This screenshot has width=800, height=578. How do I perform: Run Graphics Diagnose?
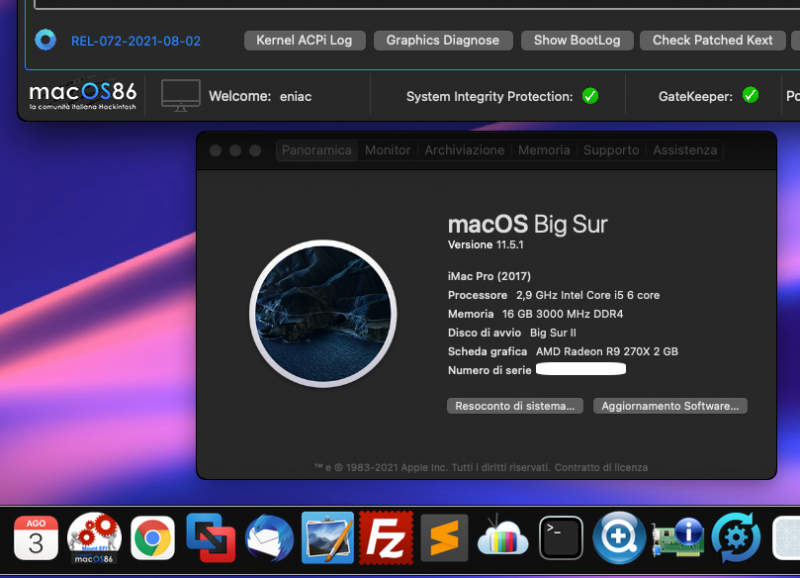click(443, 40)
